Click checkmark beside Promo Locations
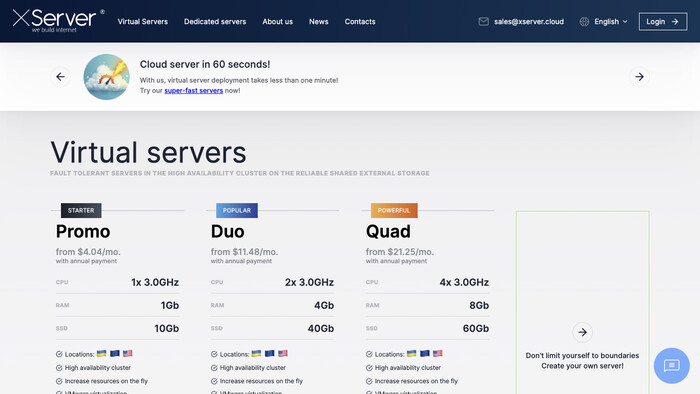Viewport: 700px width, 394px height. pyautogui.click(x=59, y=354)
